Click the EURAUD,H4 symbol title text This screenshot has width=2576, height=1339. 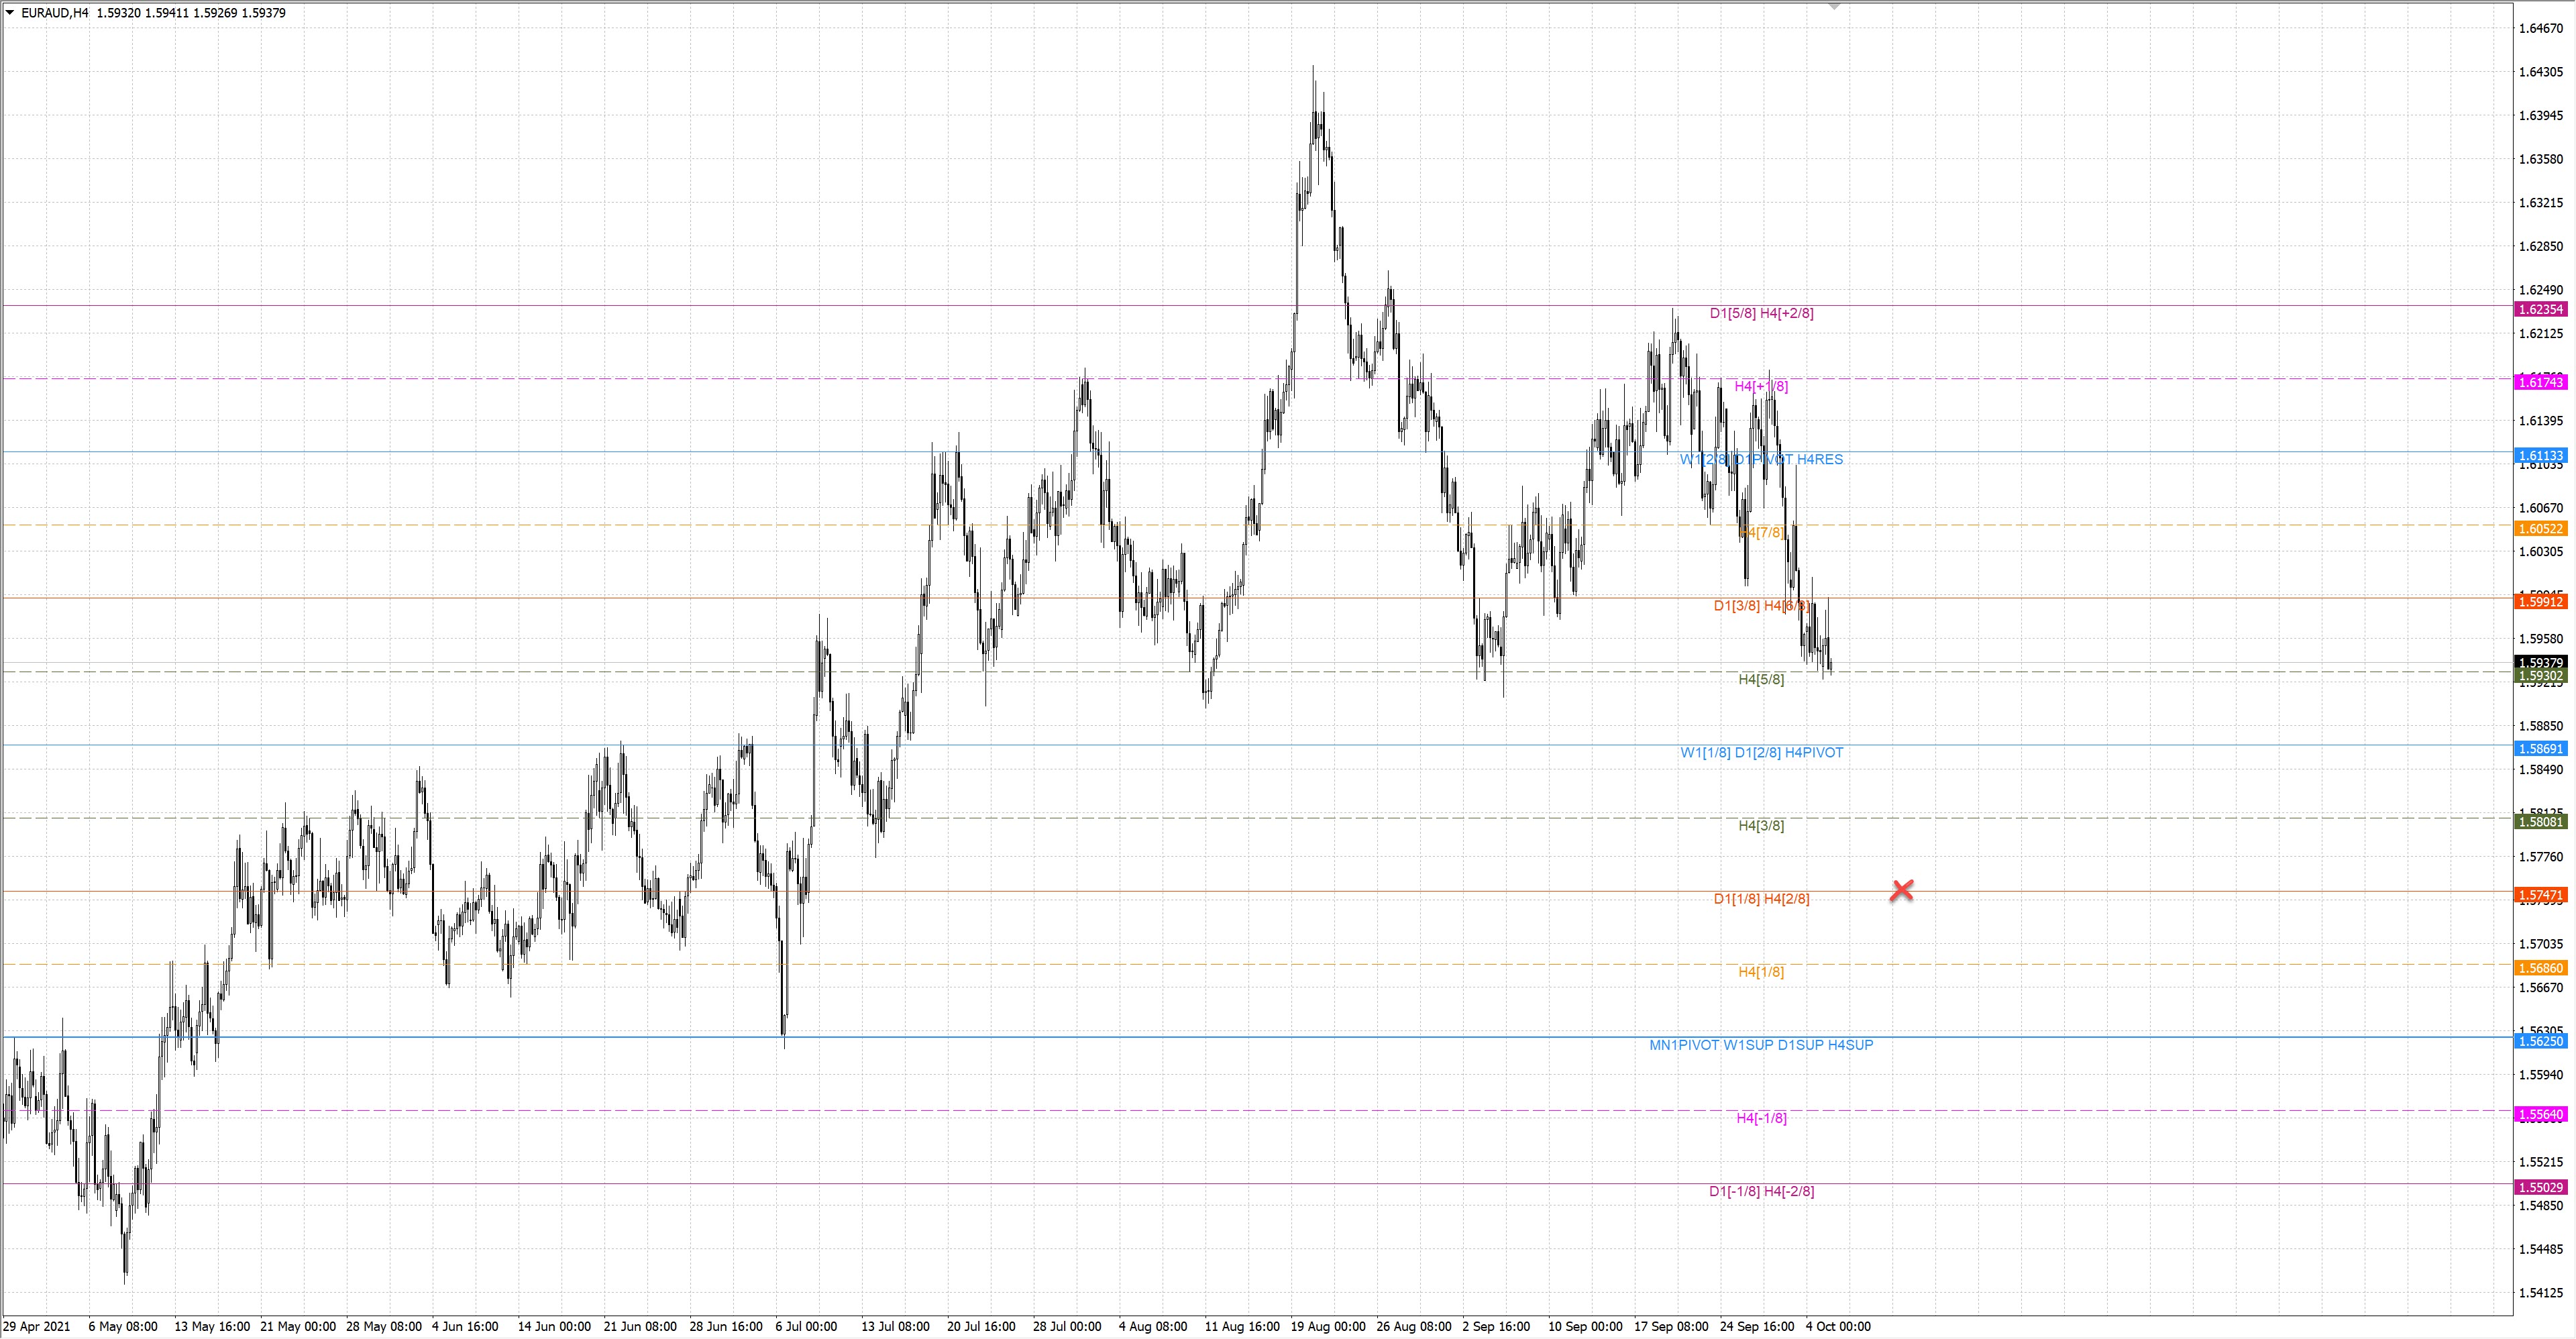(x=55, y=13)
